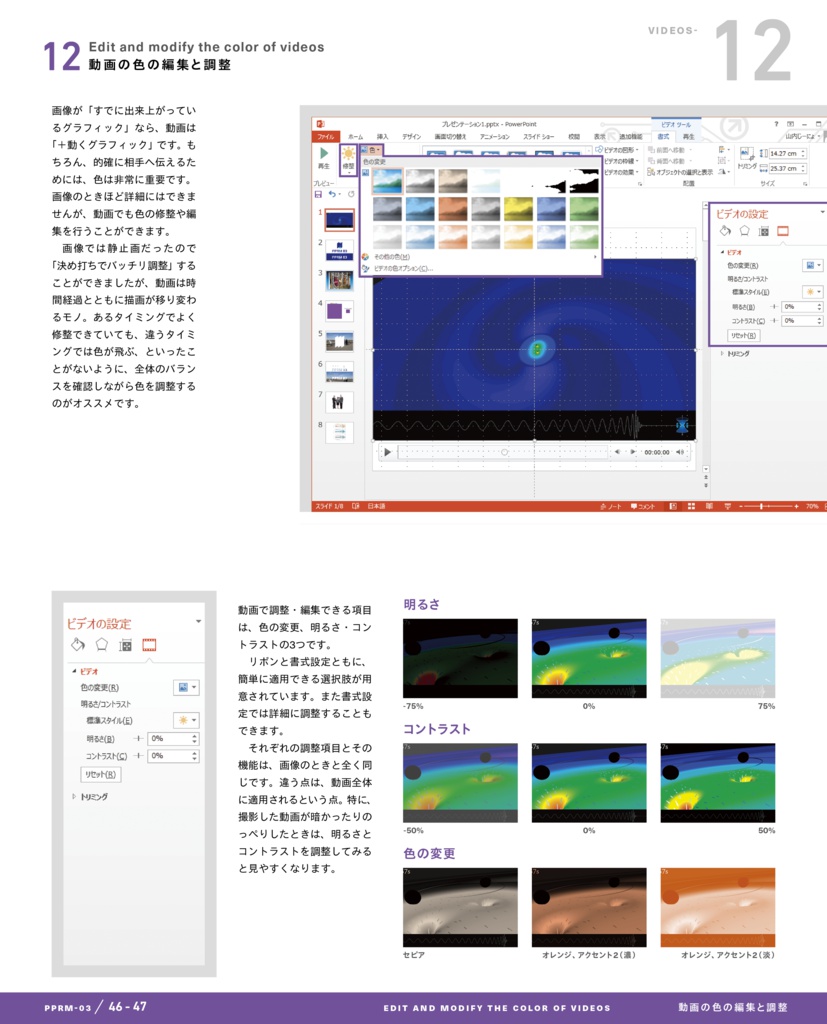Open the 色の変更(R) dropdown in ビデオの設定
The image size is (827, 1024).
click(x=812, y=266)
